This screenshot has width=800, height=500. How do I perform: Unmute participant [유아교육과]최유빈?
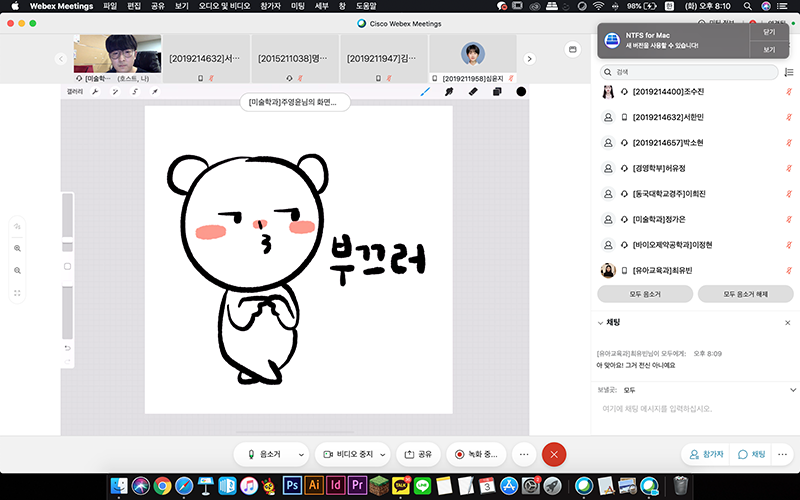(789, 270)
